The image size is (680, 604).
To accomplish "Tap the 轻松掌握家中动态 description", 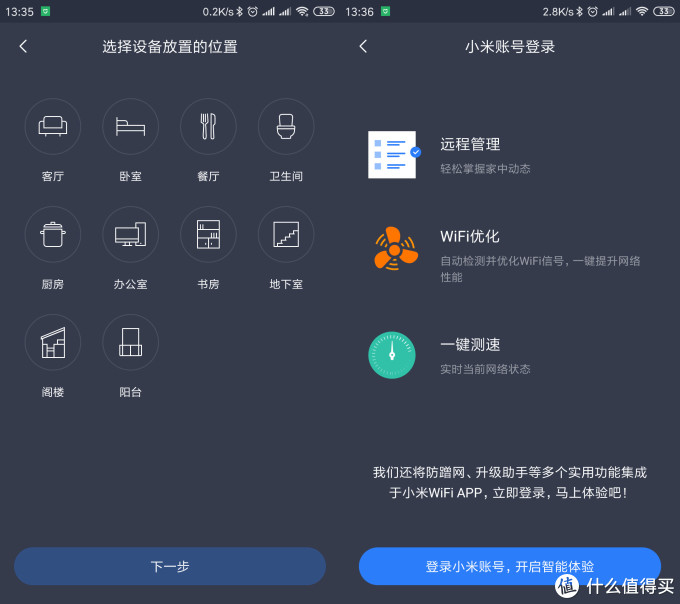I will click(x=485, y=168).
